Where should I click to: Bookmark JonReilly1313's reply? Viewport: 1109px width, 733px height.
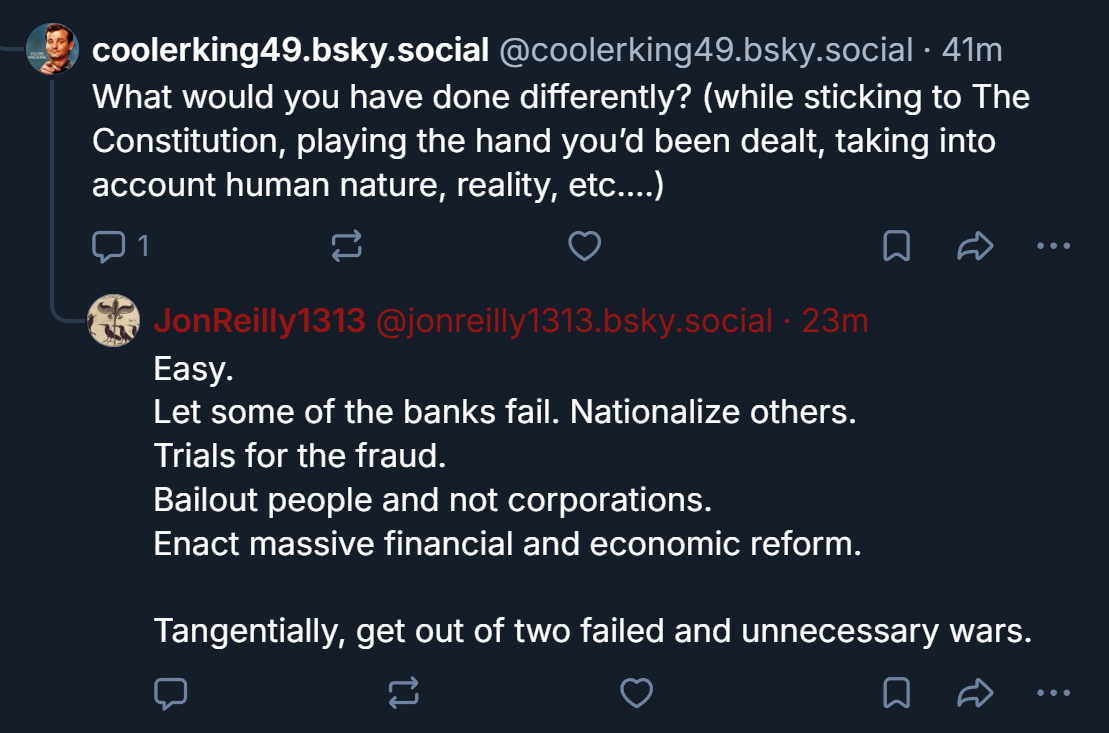(897, 692)
